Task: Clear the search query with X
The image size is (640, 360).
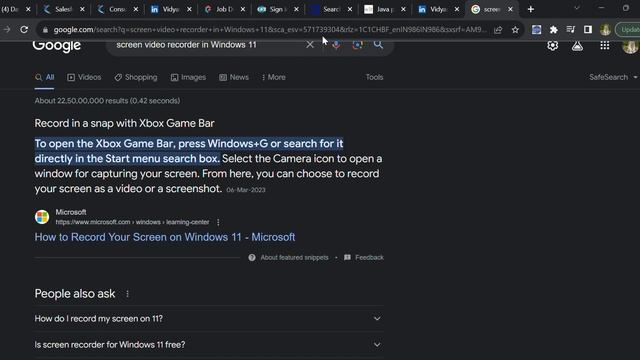Action: (x=310, y=44)
